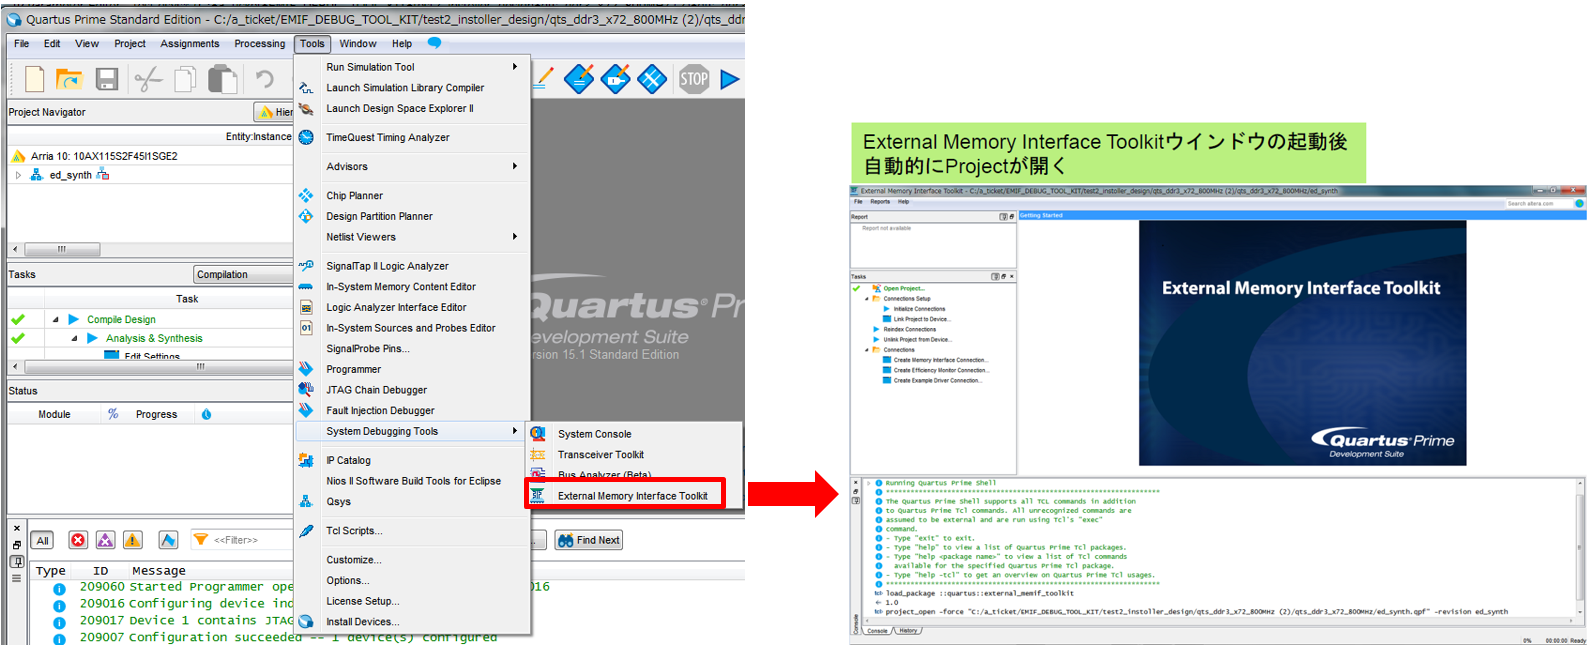Click the Open File folder icon
The height and width of the screenshot is (651, 1590).
[69, 79]
